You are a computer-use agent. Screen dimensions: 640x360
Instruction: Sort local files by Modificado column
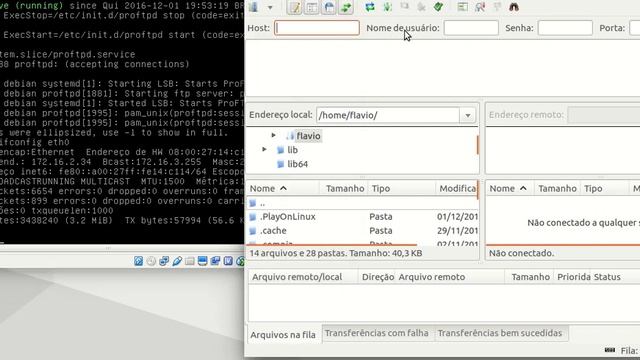(x=456, y=188)
